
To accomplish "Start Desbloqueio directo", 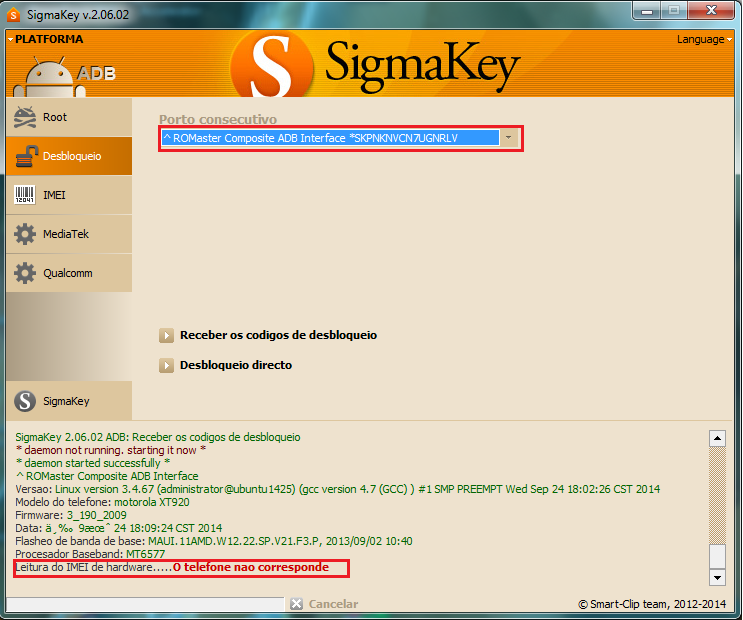I will click(x=236, y=365).
